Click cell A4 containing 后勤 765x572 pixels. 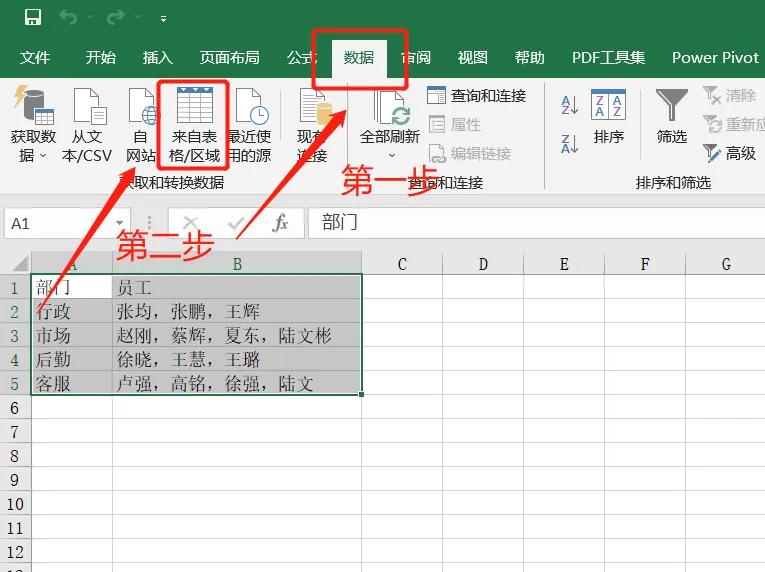pyautogui.click(x=72, y=359)
